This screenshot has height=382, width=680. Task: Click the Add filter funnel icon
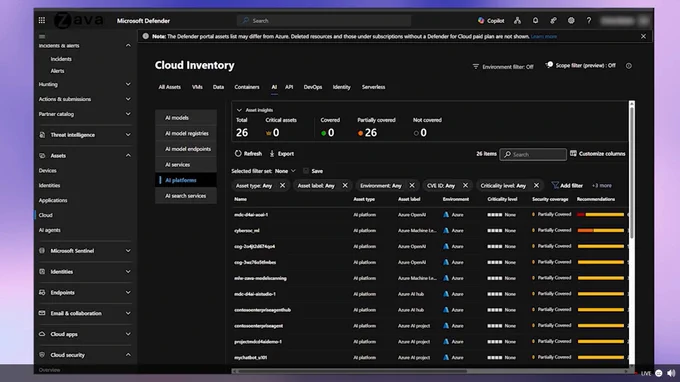coord(555,186)
